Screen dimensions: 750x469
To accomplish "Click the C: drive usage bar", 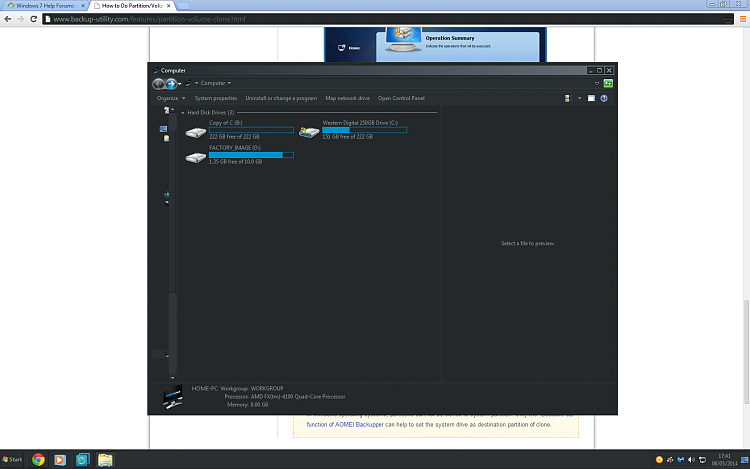I will coord(364,130).
